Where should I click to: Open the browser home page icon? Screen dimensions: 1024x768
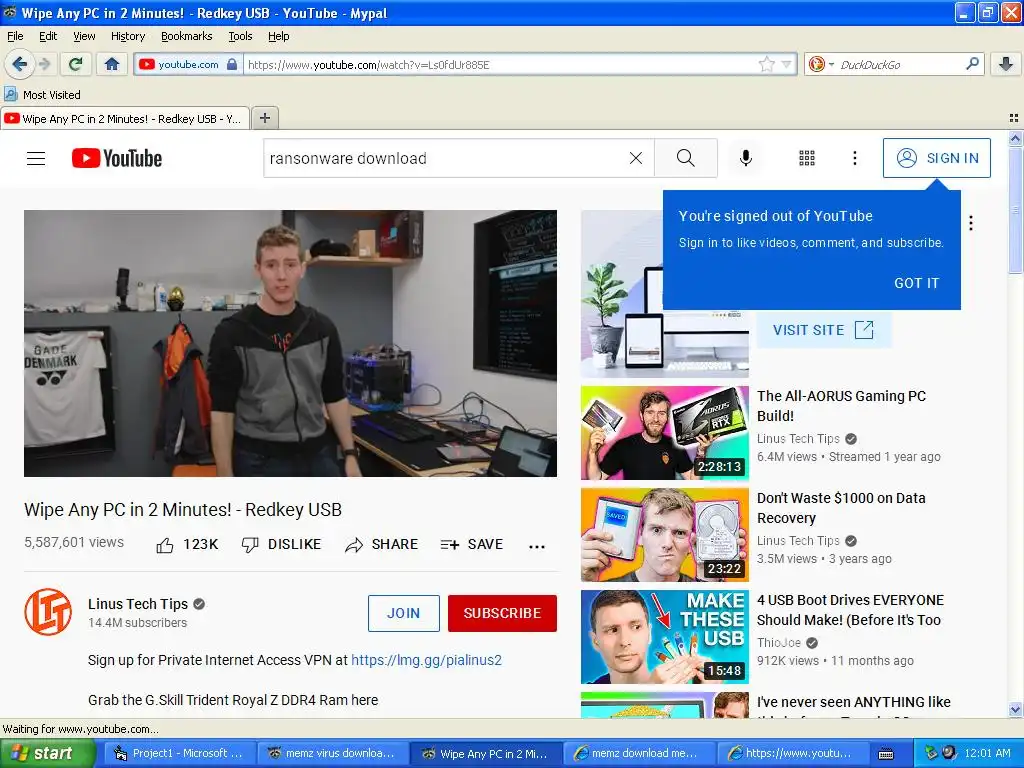tap(112, 64)
